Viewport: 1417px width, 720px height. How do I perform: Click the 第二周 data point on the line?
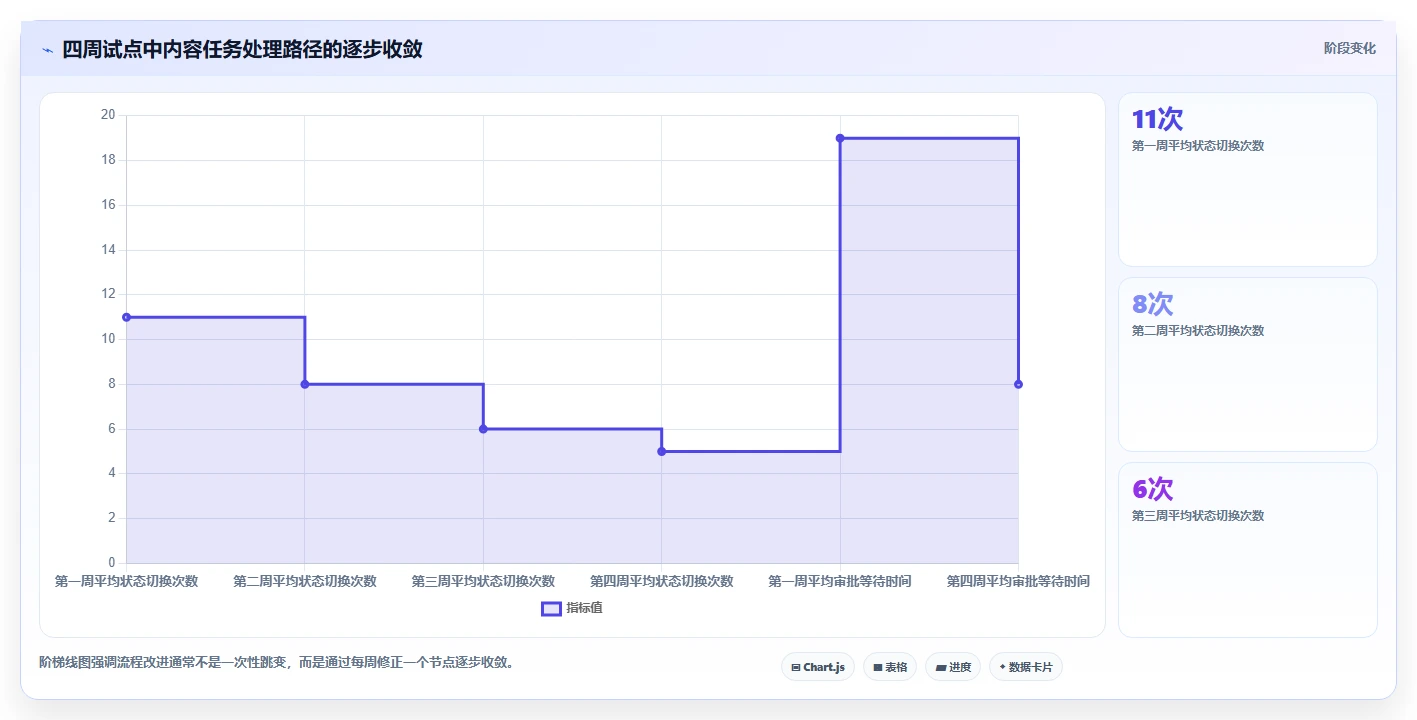305,384
